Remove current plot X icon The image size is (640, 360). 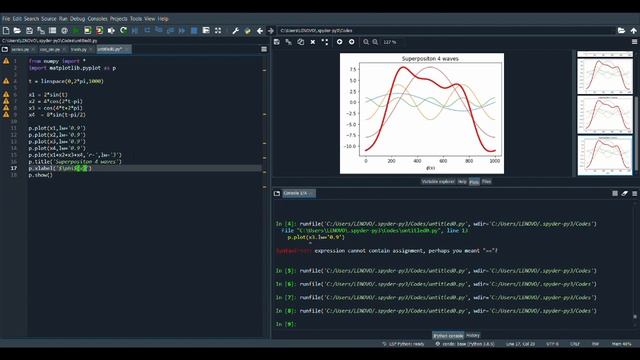313,42
